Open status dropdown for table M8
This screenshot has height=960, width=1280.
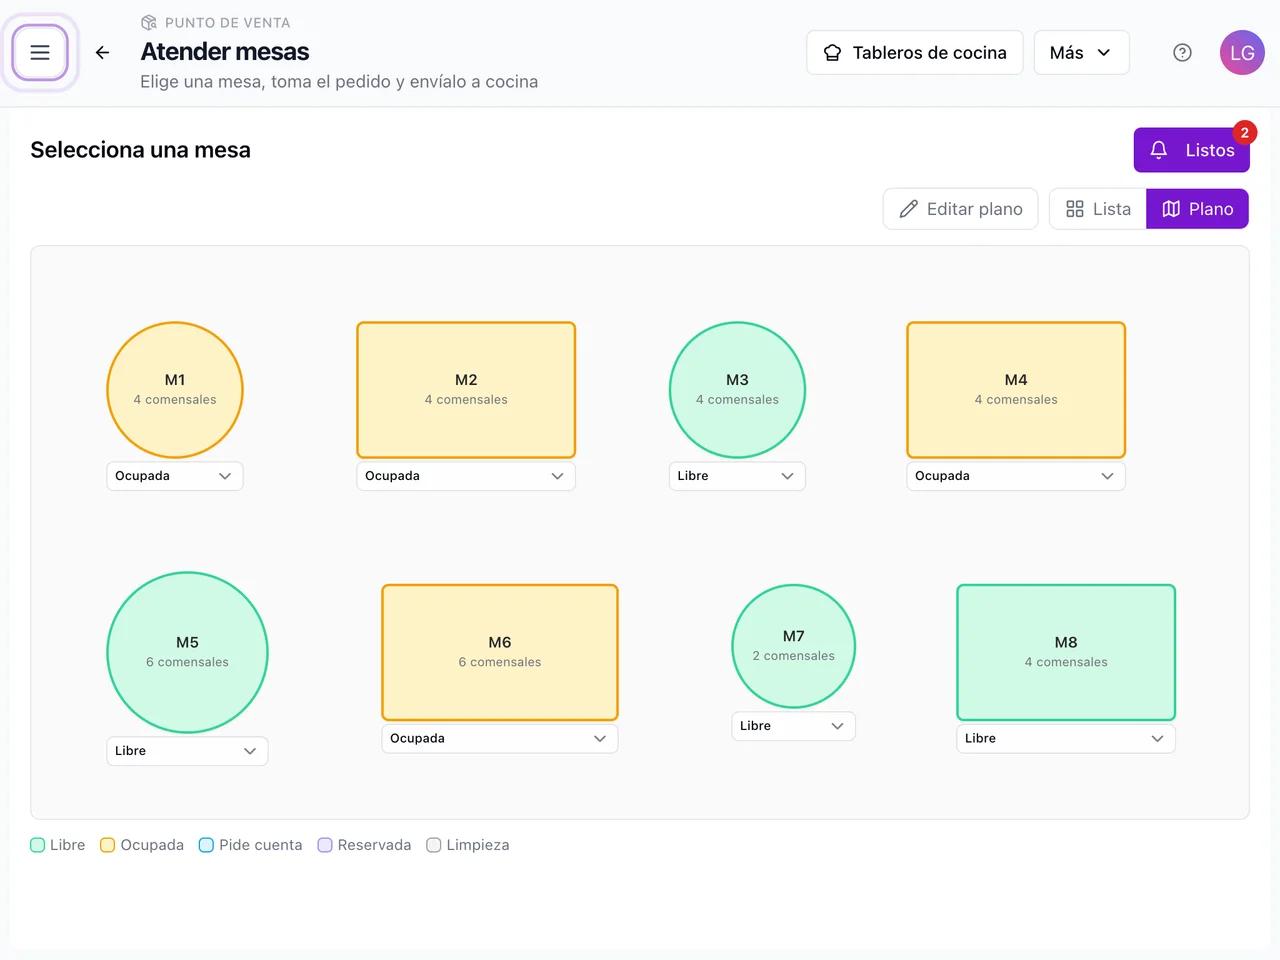tap(1066, 739)
